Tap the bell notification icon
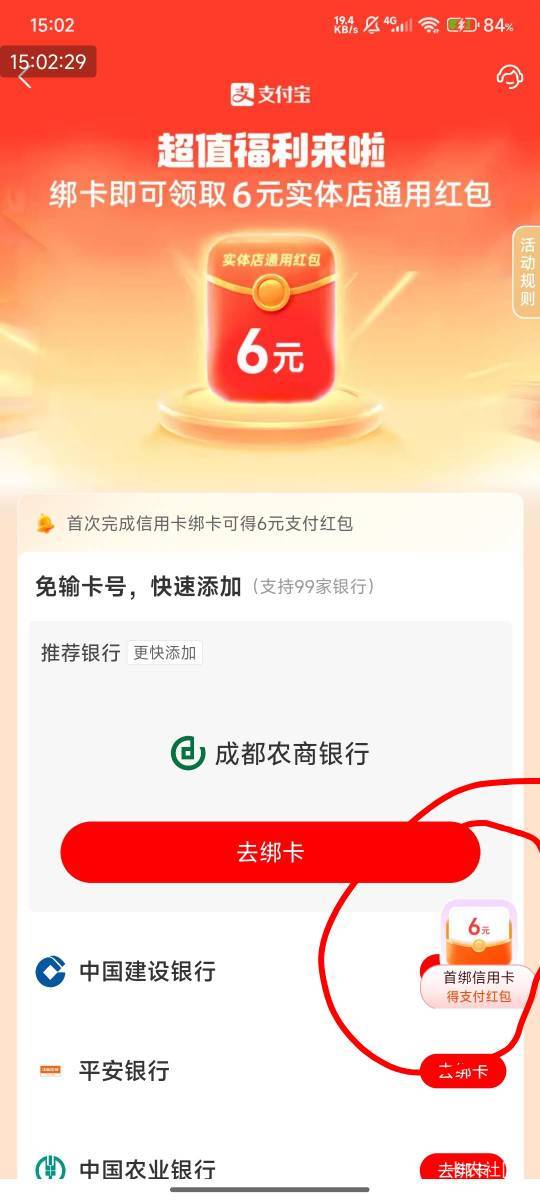540x1200 pixels. (x=45, y=523)
